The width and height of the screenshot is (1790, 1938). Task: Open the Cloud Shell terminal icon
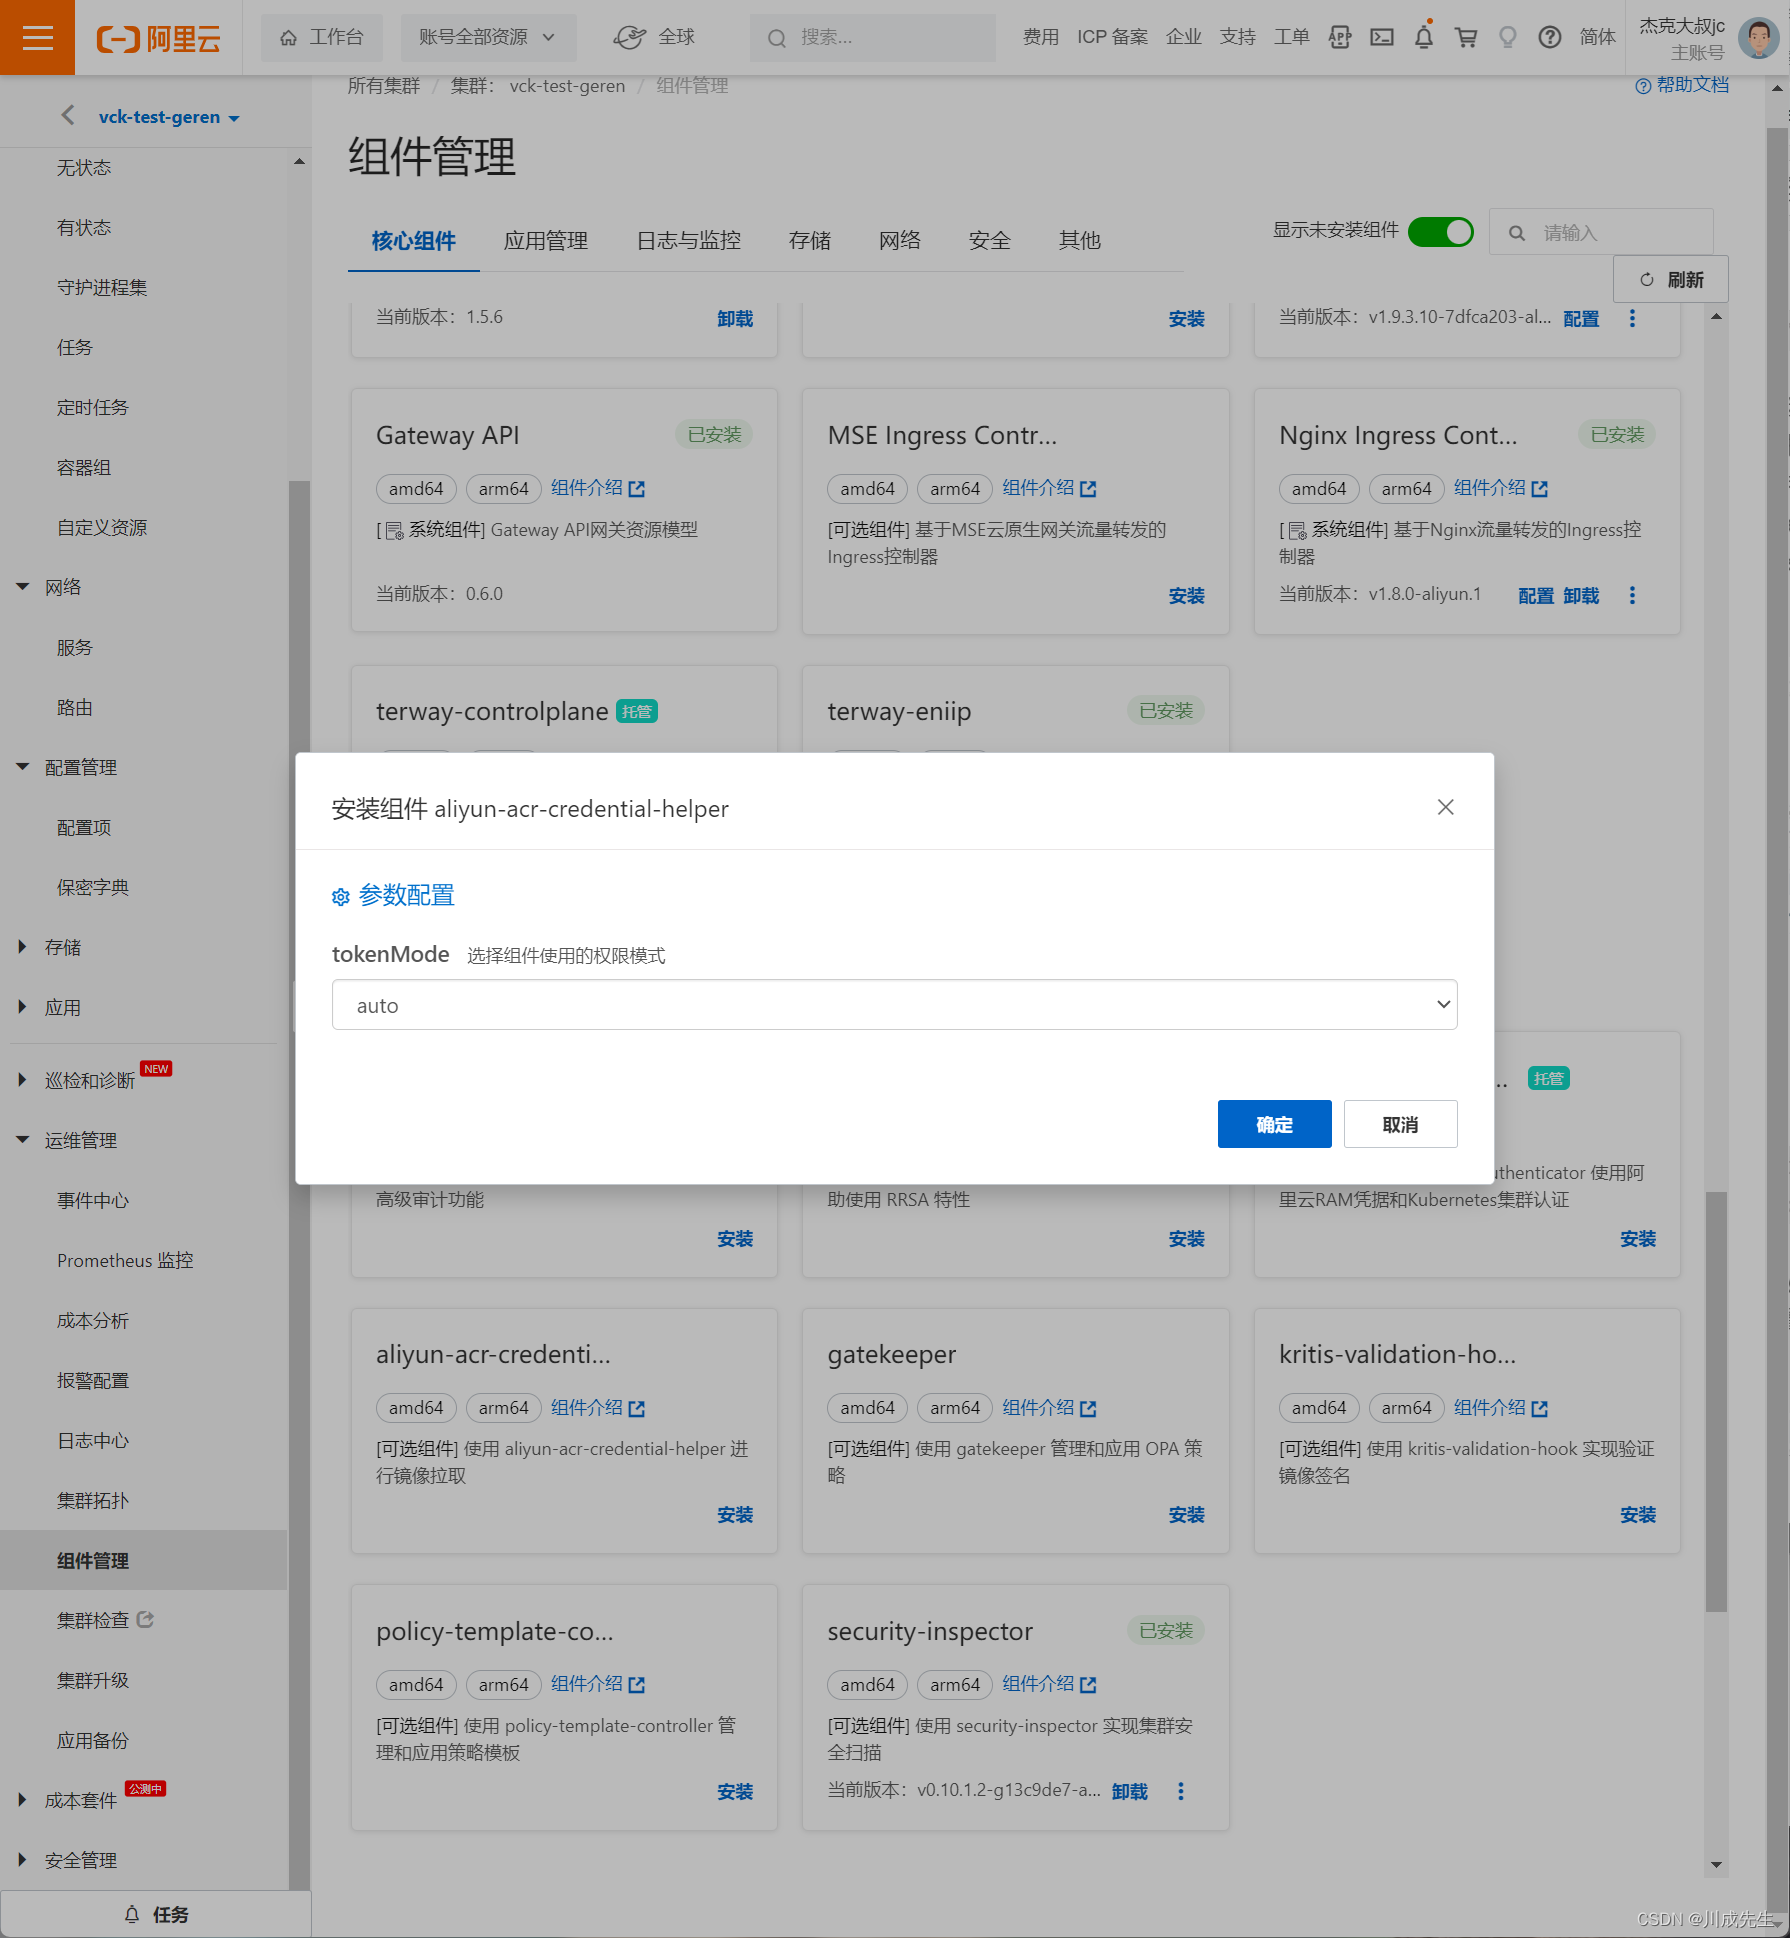pyautogui.click(x=1382, y=37)
